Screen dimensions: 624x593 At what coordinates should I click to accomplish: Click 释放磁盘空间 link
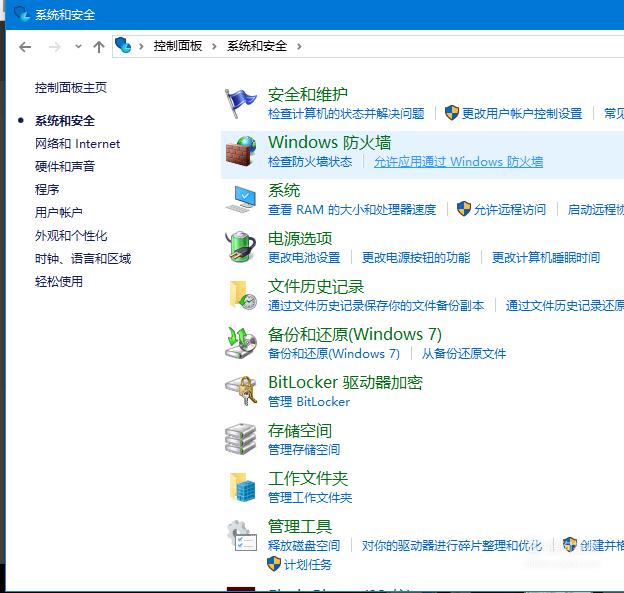coord(304,545)
